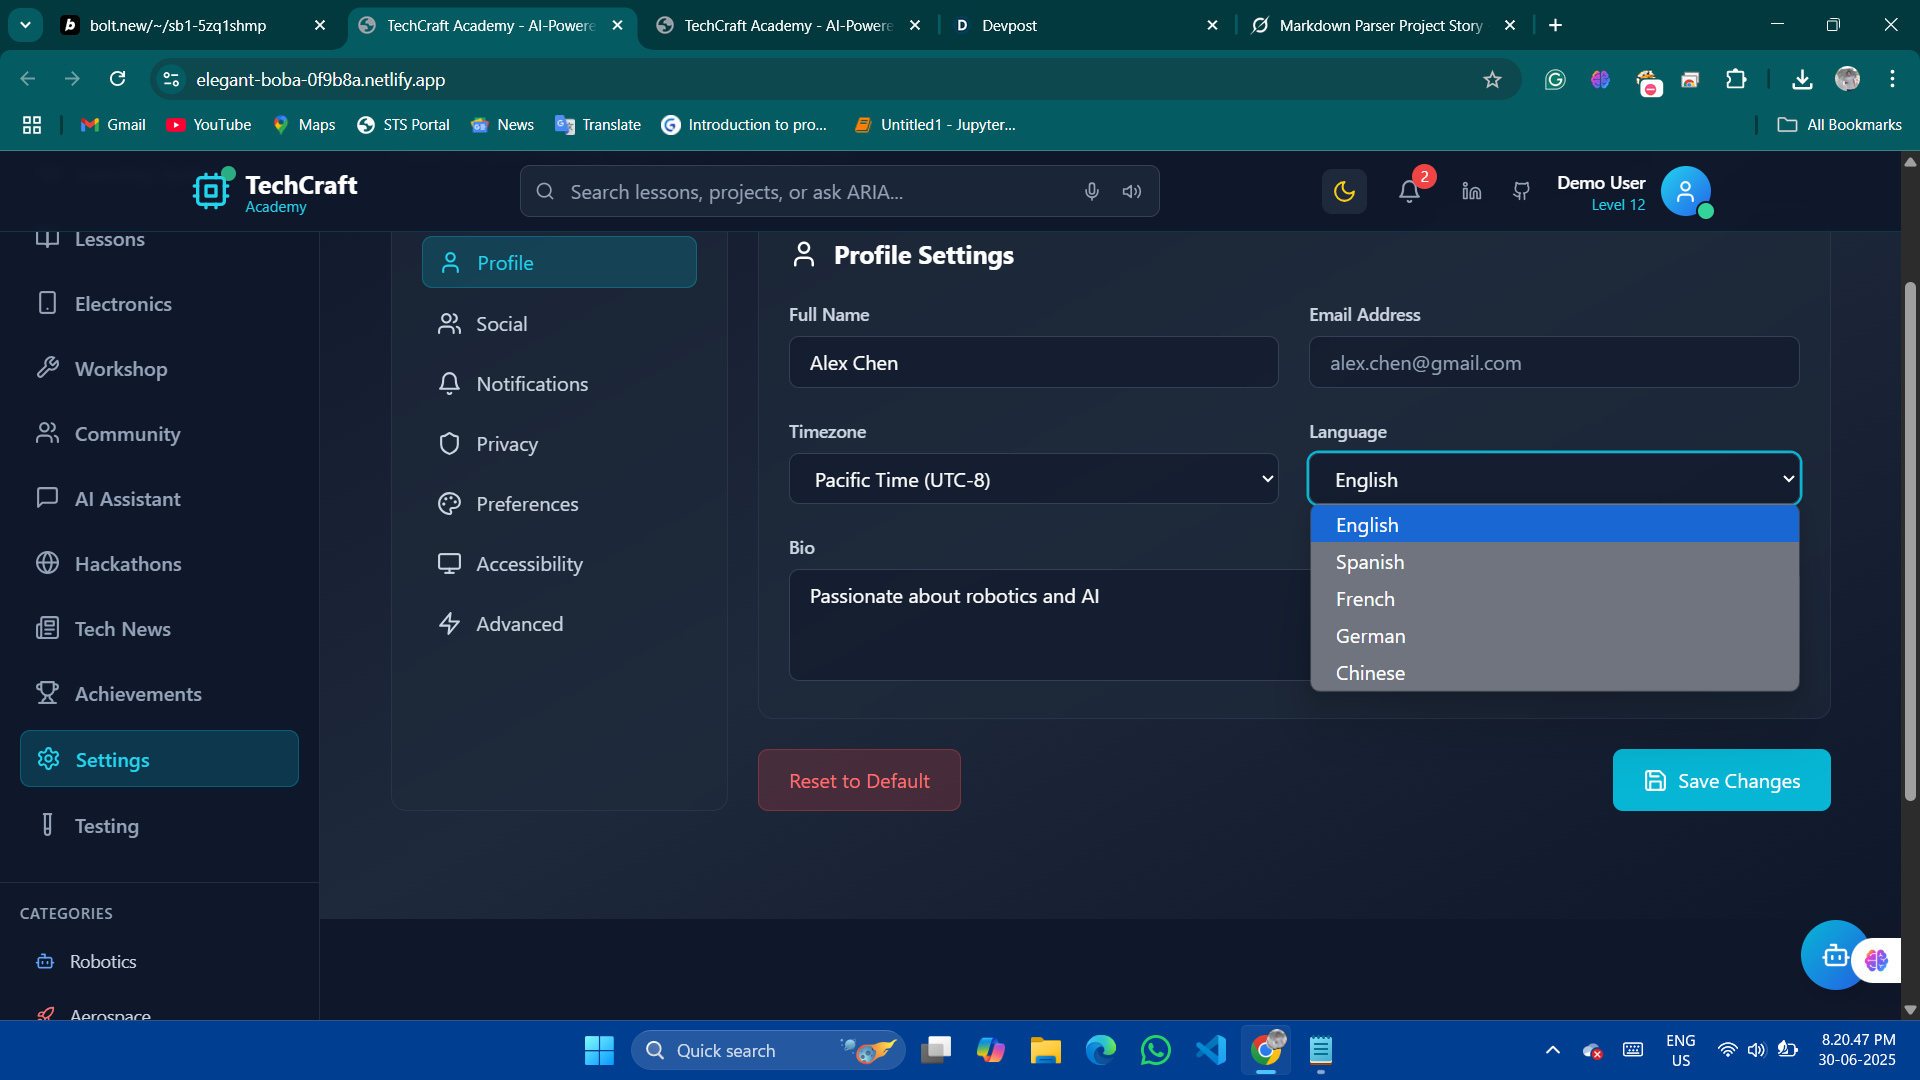Open Preferences settings section
Viewport: 1920px width, 1080px height.
point(527,504)
